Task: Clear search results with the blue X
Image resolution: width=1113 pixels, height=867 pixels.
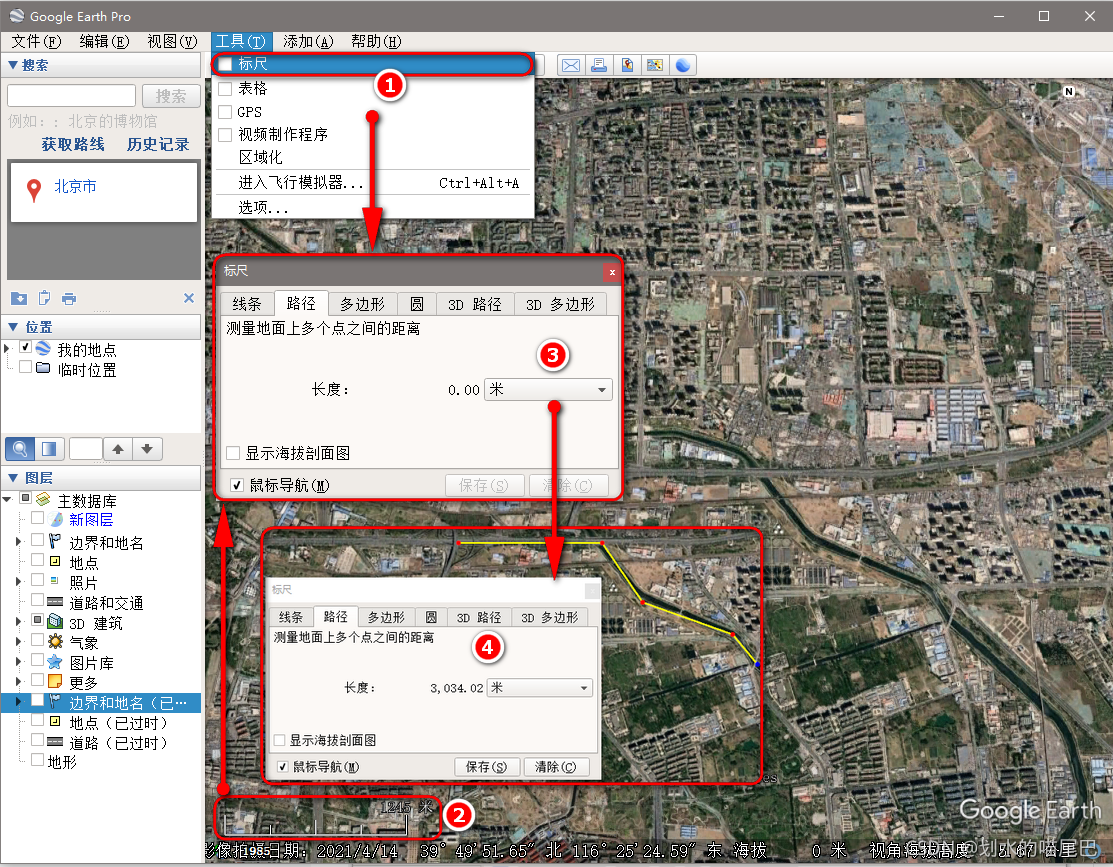Action: pos(189,298)
